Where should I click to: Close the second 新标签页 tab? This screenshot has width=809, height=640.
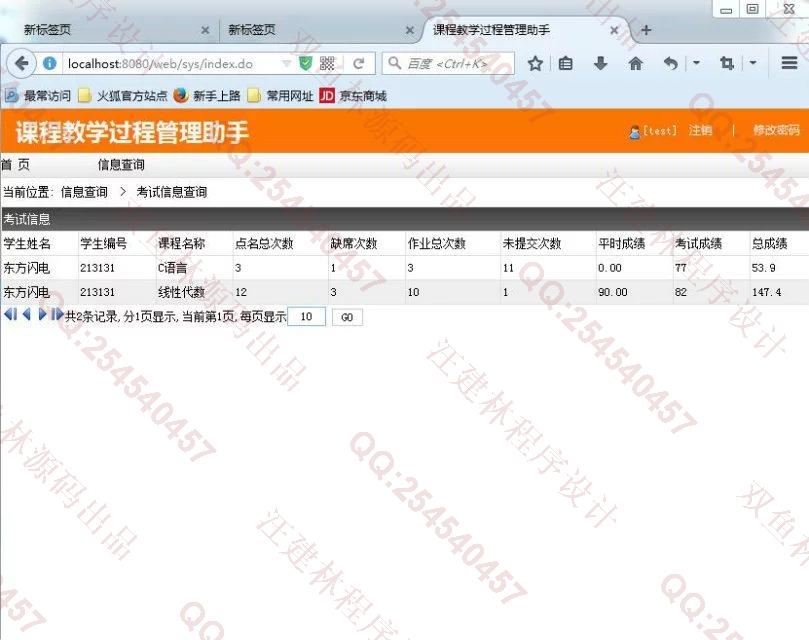click(409, 30)
